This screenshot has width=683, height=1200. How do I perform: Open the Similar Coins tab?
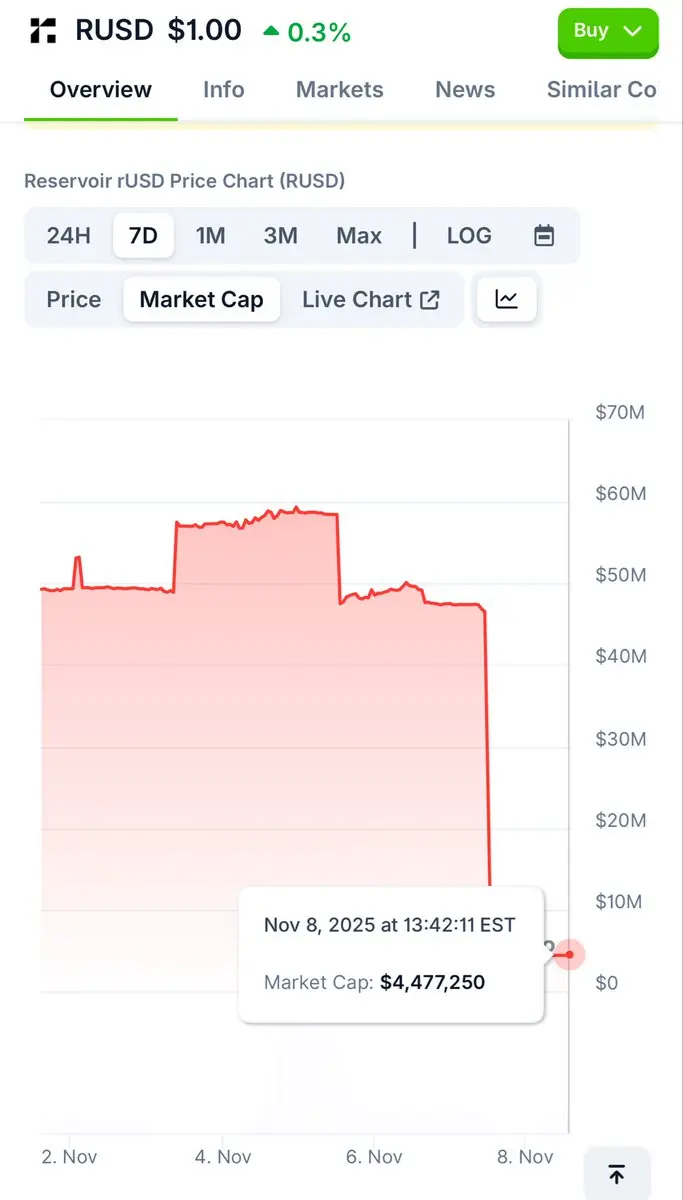pos(602,90)
